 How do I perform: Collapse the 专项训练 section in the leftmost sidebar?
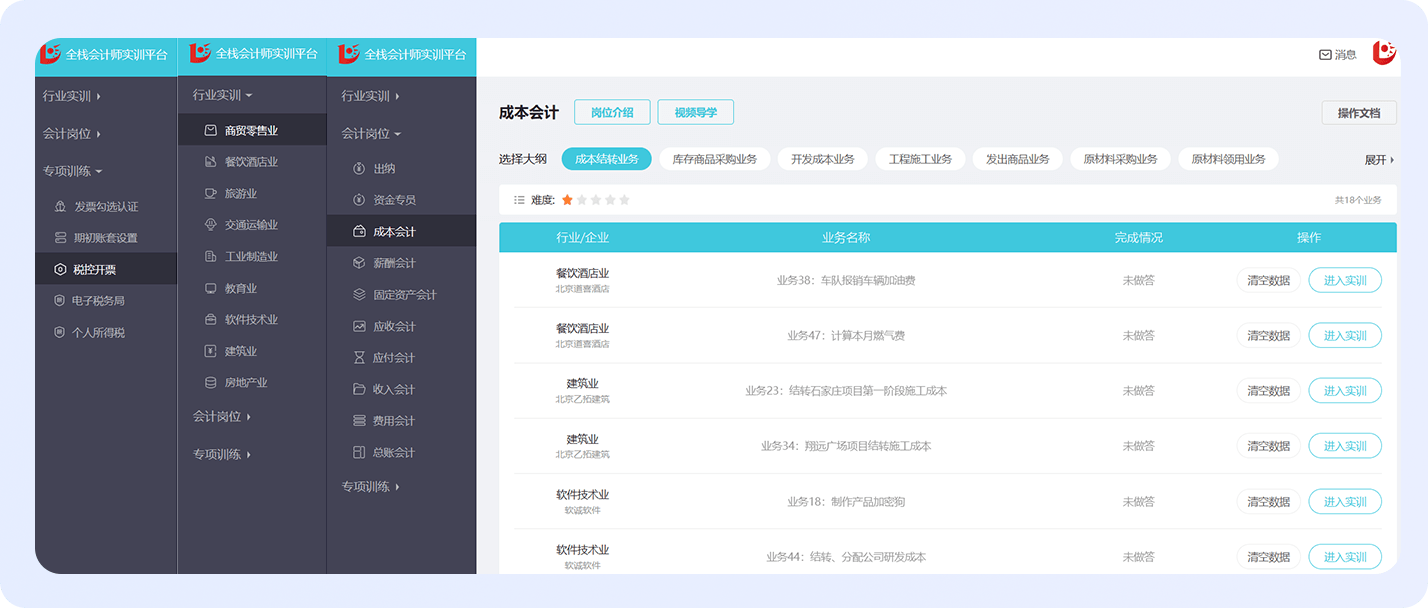(71, 171)
